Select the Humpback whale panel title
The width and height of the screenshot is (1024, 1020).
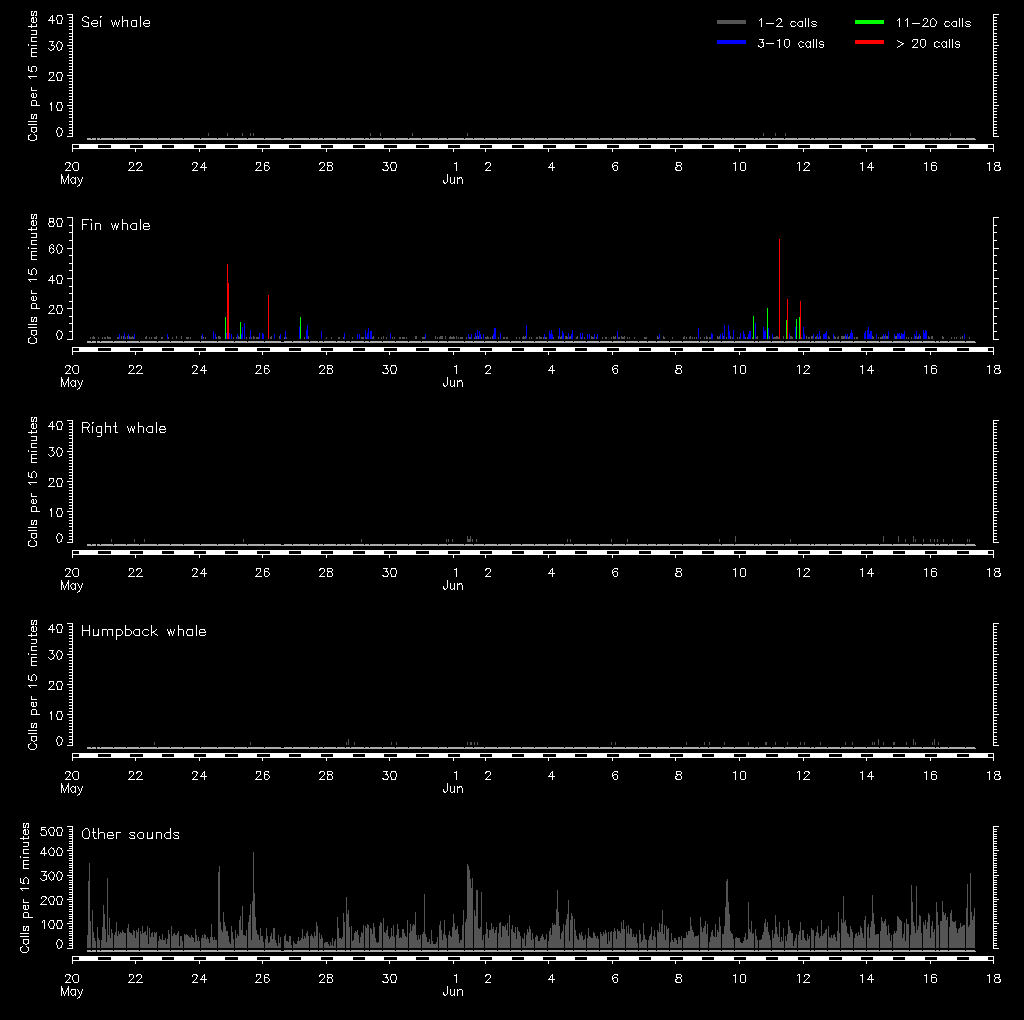click(144, 631)
